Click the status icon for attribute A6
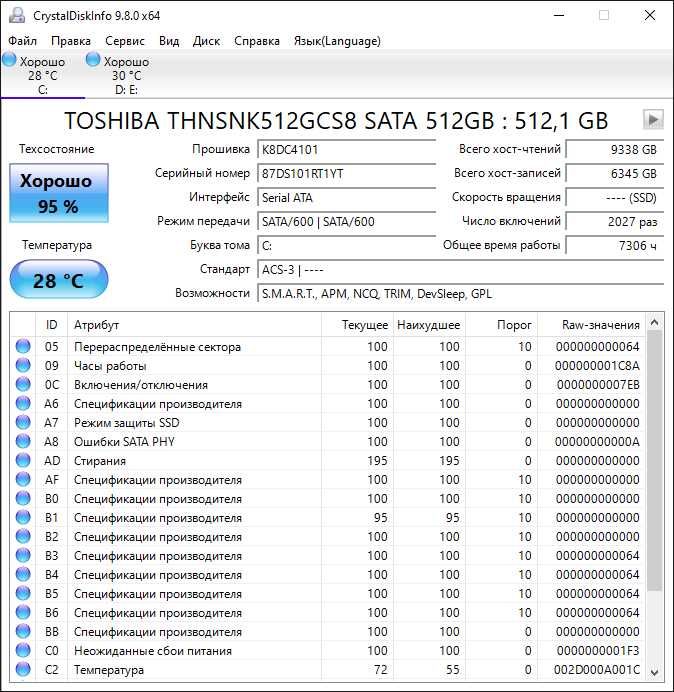The image size is (674, 692). pyautogui.click(x=23, y=403)
